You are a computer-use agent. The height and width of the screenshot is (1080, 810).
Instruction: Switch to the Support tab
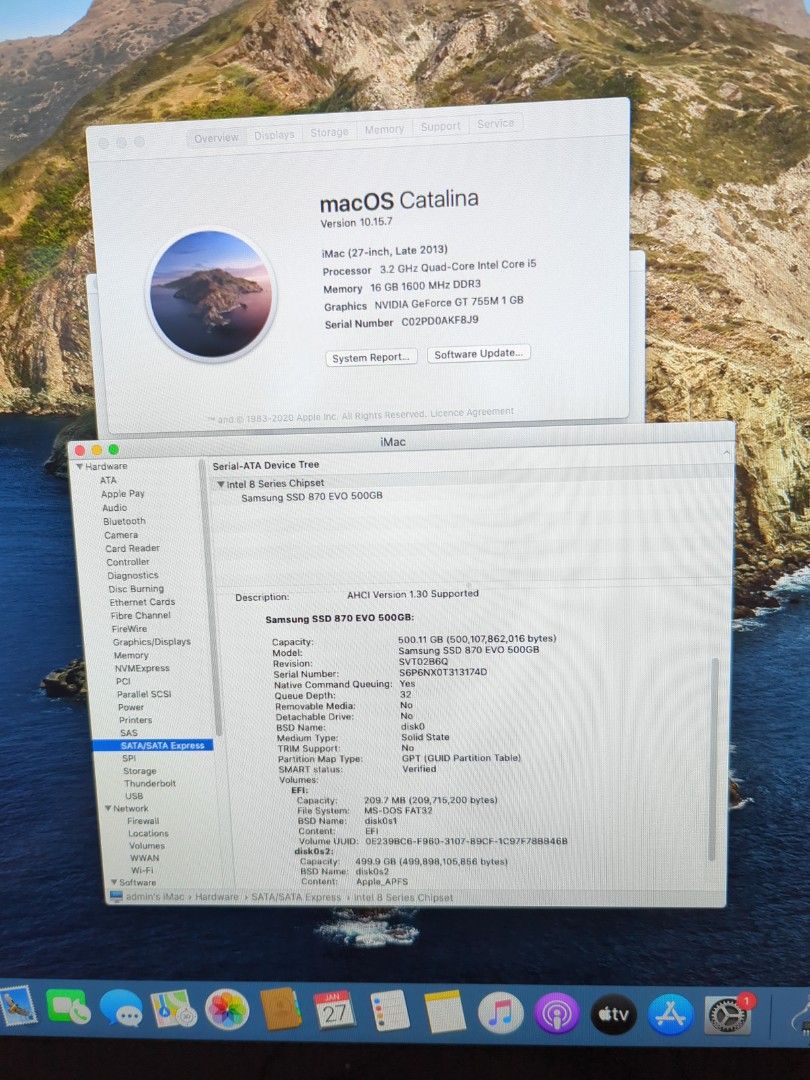(440, 127)
